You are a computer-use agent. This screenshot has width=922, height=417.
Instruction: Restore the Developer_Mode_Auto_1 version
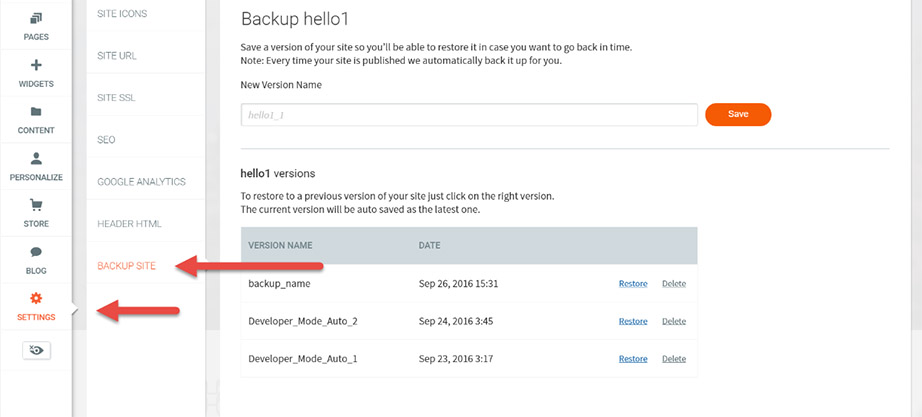pos(633,359)
